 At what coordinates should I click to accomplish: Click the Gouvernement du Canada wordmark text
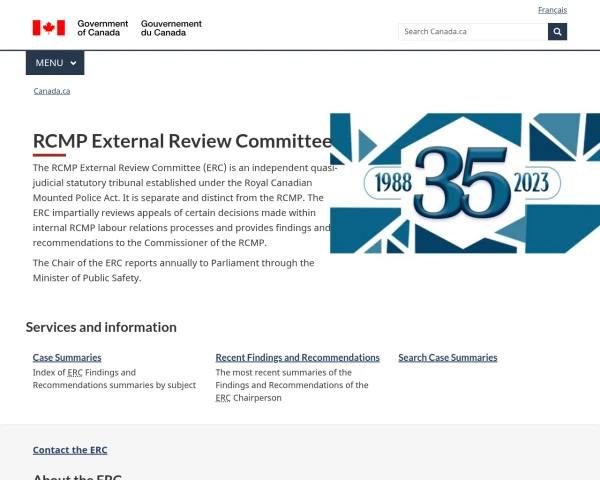[x=171, y=28]
